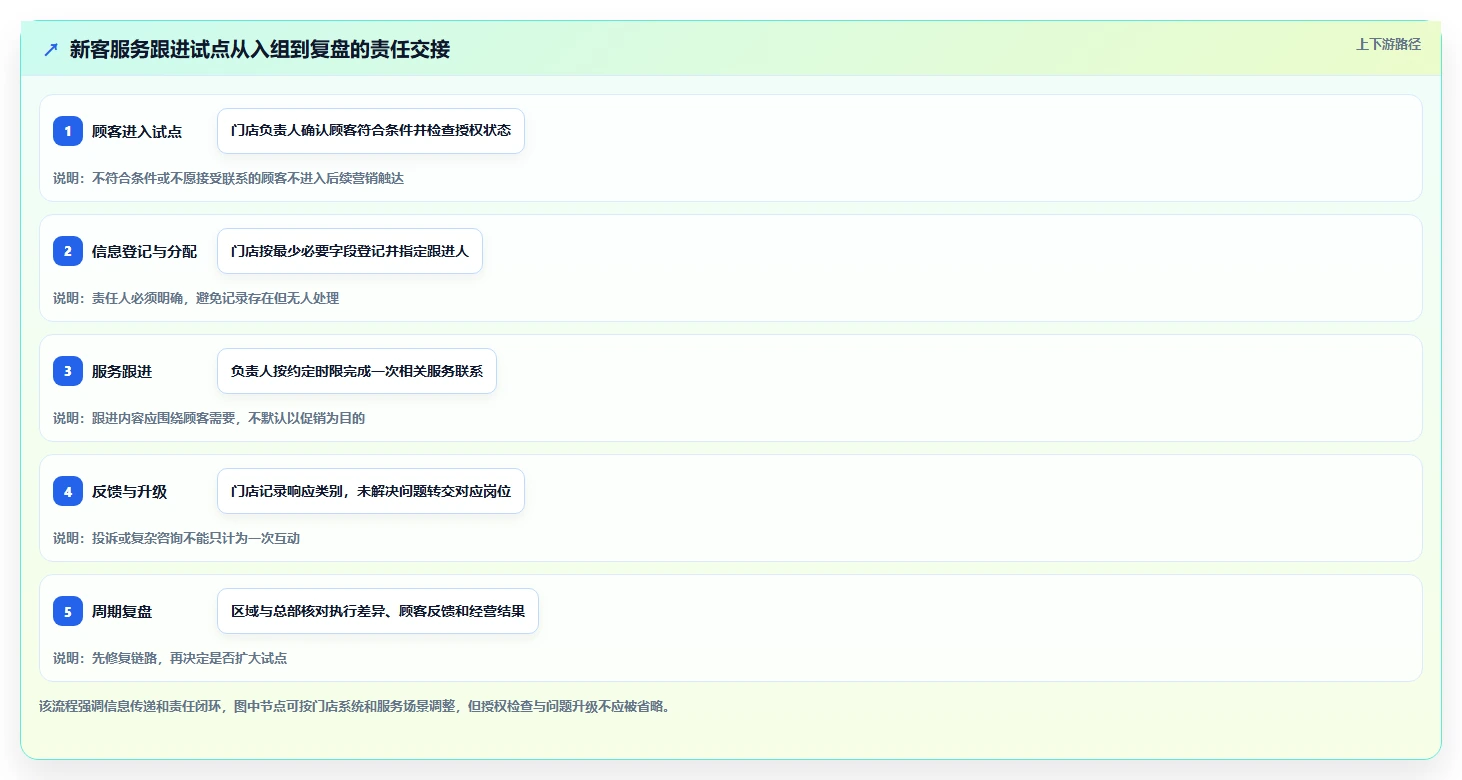Click the 负责人按约定时限完成一次相关服务联系 box
The width and height of the screenshot is (1462, 780).
[x=357, y=371]
